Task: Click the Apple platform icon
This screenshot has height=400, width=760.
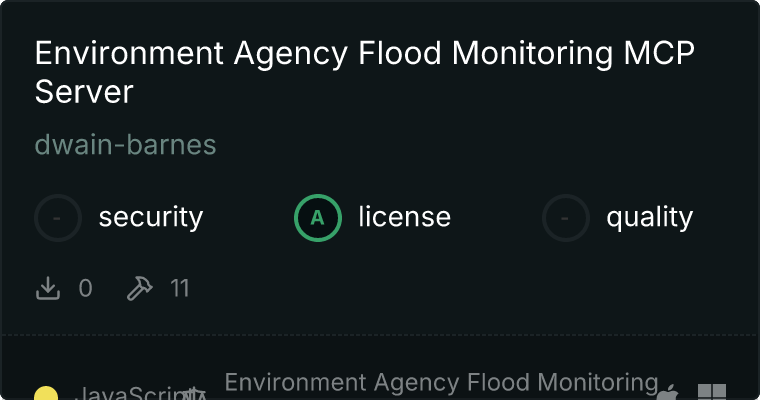Action: [667, 393]
